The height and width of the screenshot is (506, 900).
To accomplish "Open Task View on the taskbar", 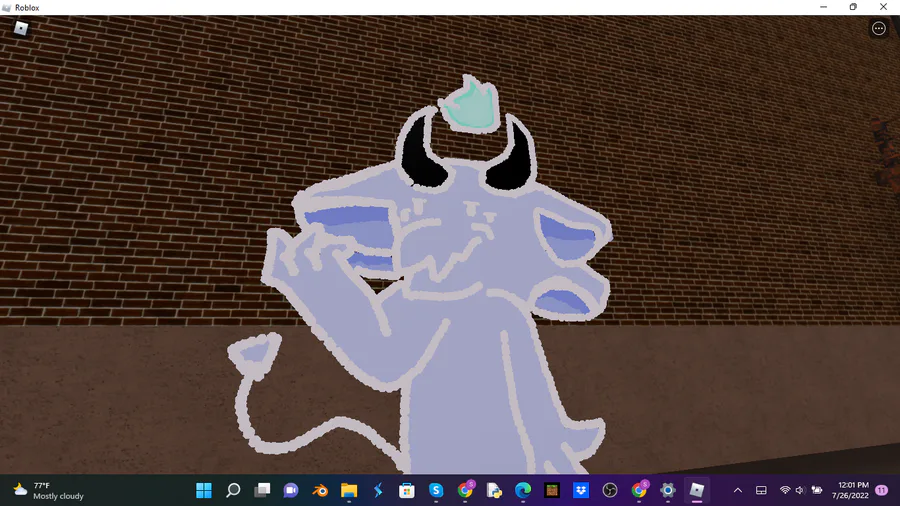I will click(262, 491).
